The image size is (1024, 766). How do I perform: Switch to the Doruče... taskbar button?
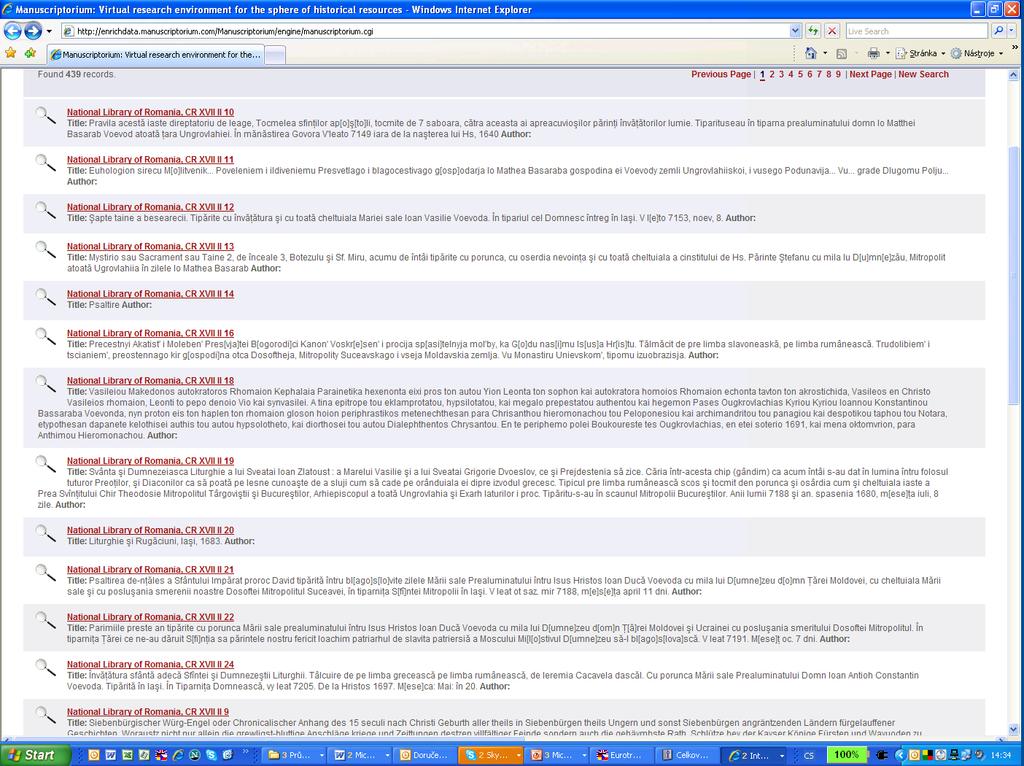(426, 755)
